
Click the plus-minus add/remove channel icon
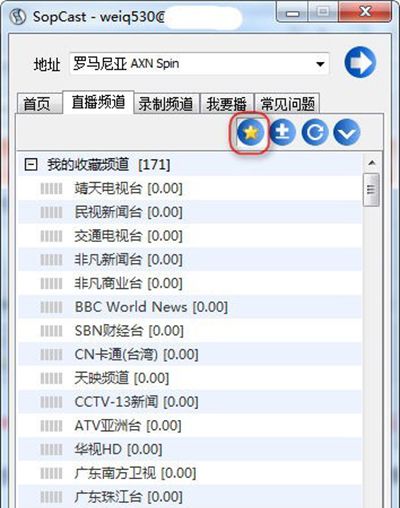click(283, 133)
